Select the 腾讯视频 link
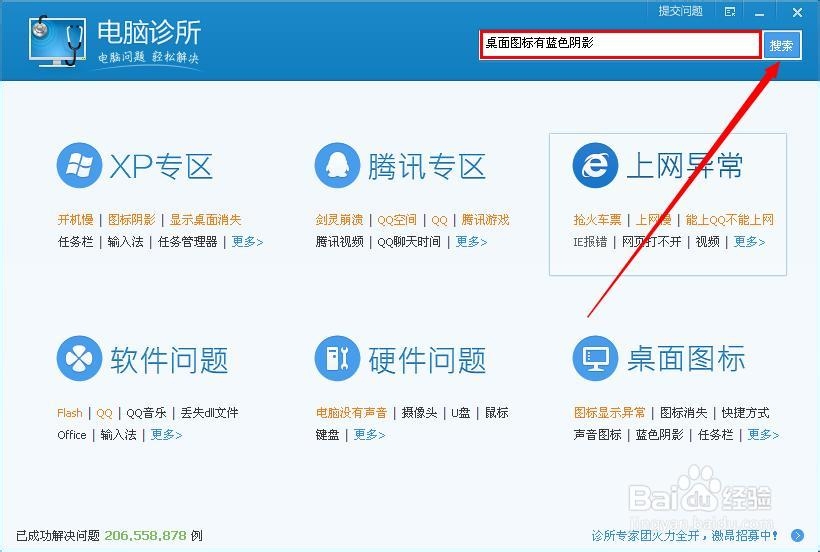 pos(339,242)
